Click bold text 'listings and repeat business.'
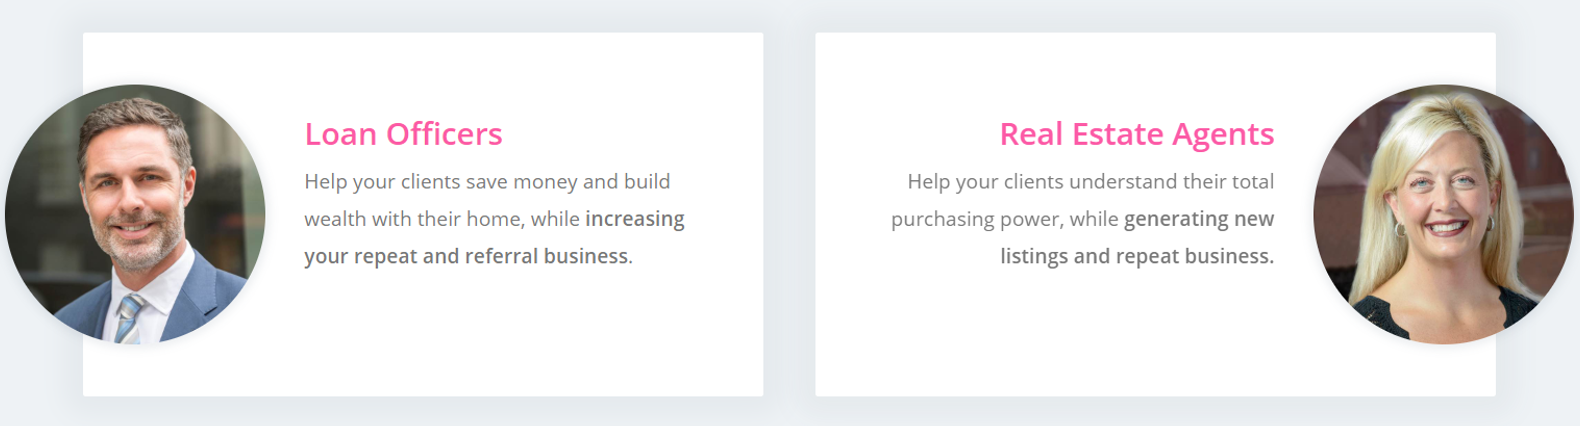The height and width of the screenshot is (426, 1580). pos(1137,256)
